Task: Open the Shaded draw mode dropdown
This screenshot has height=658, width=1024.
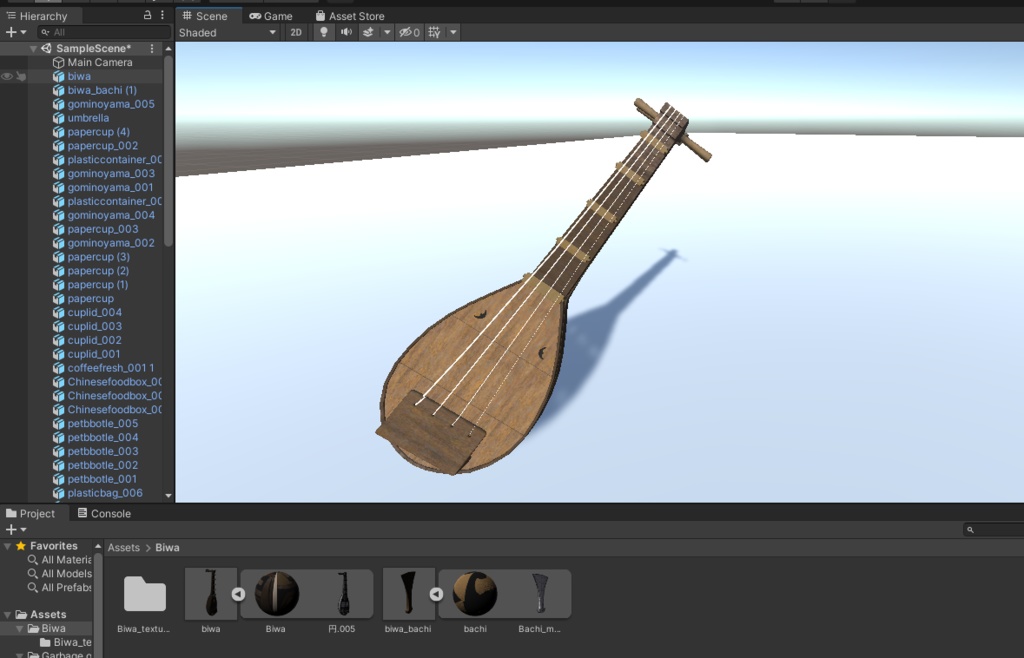Action: pos(228,31)
